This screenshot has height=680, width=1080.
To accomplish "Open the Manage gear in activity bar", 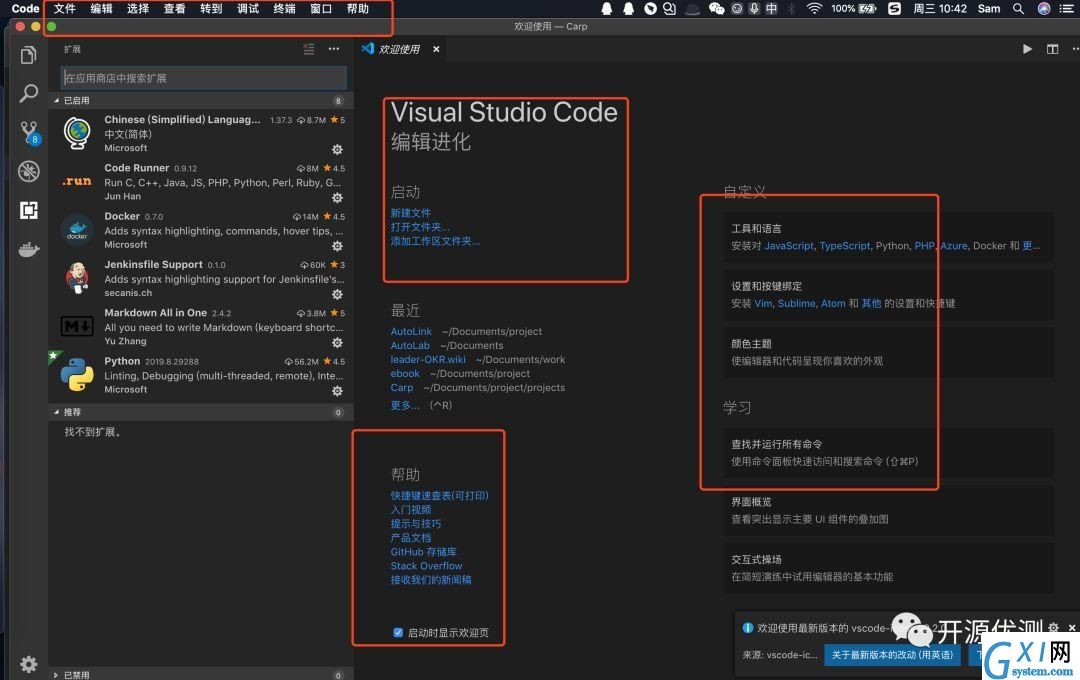I will [28, 663].
